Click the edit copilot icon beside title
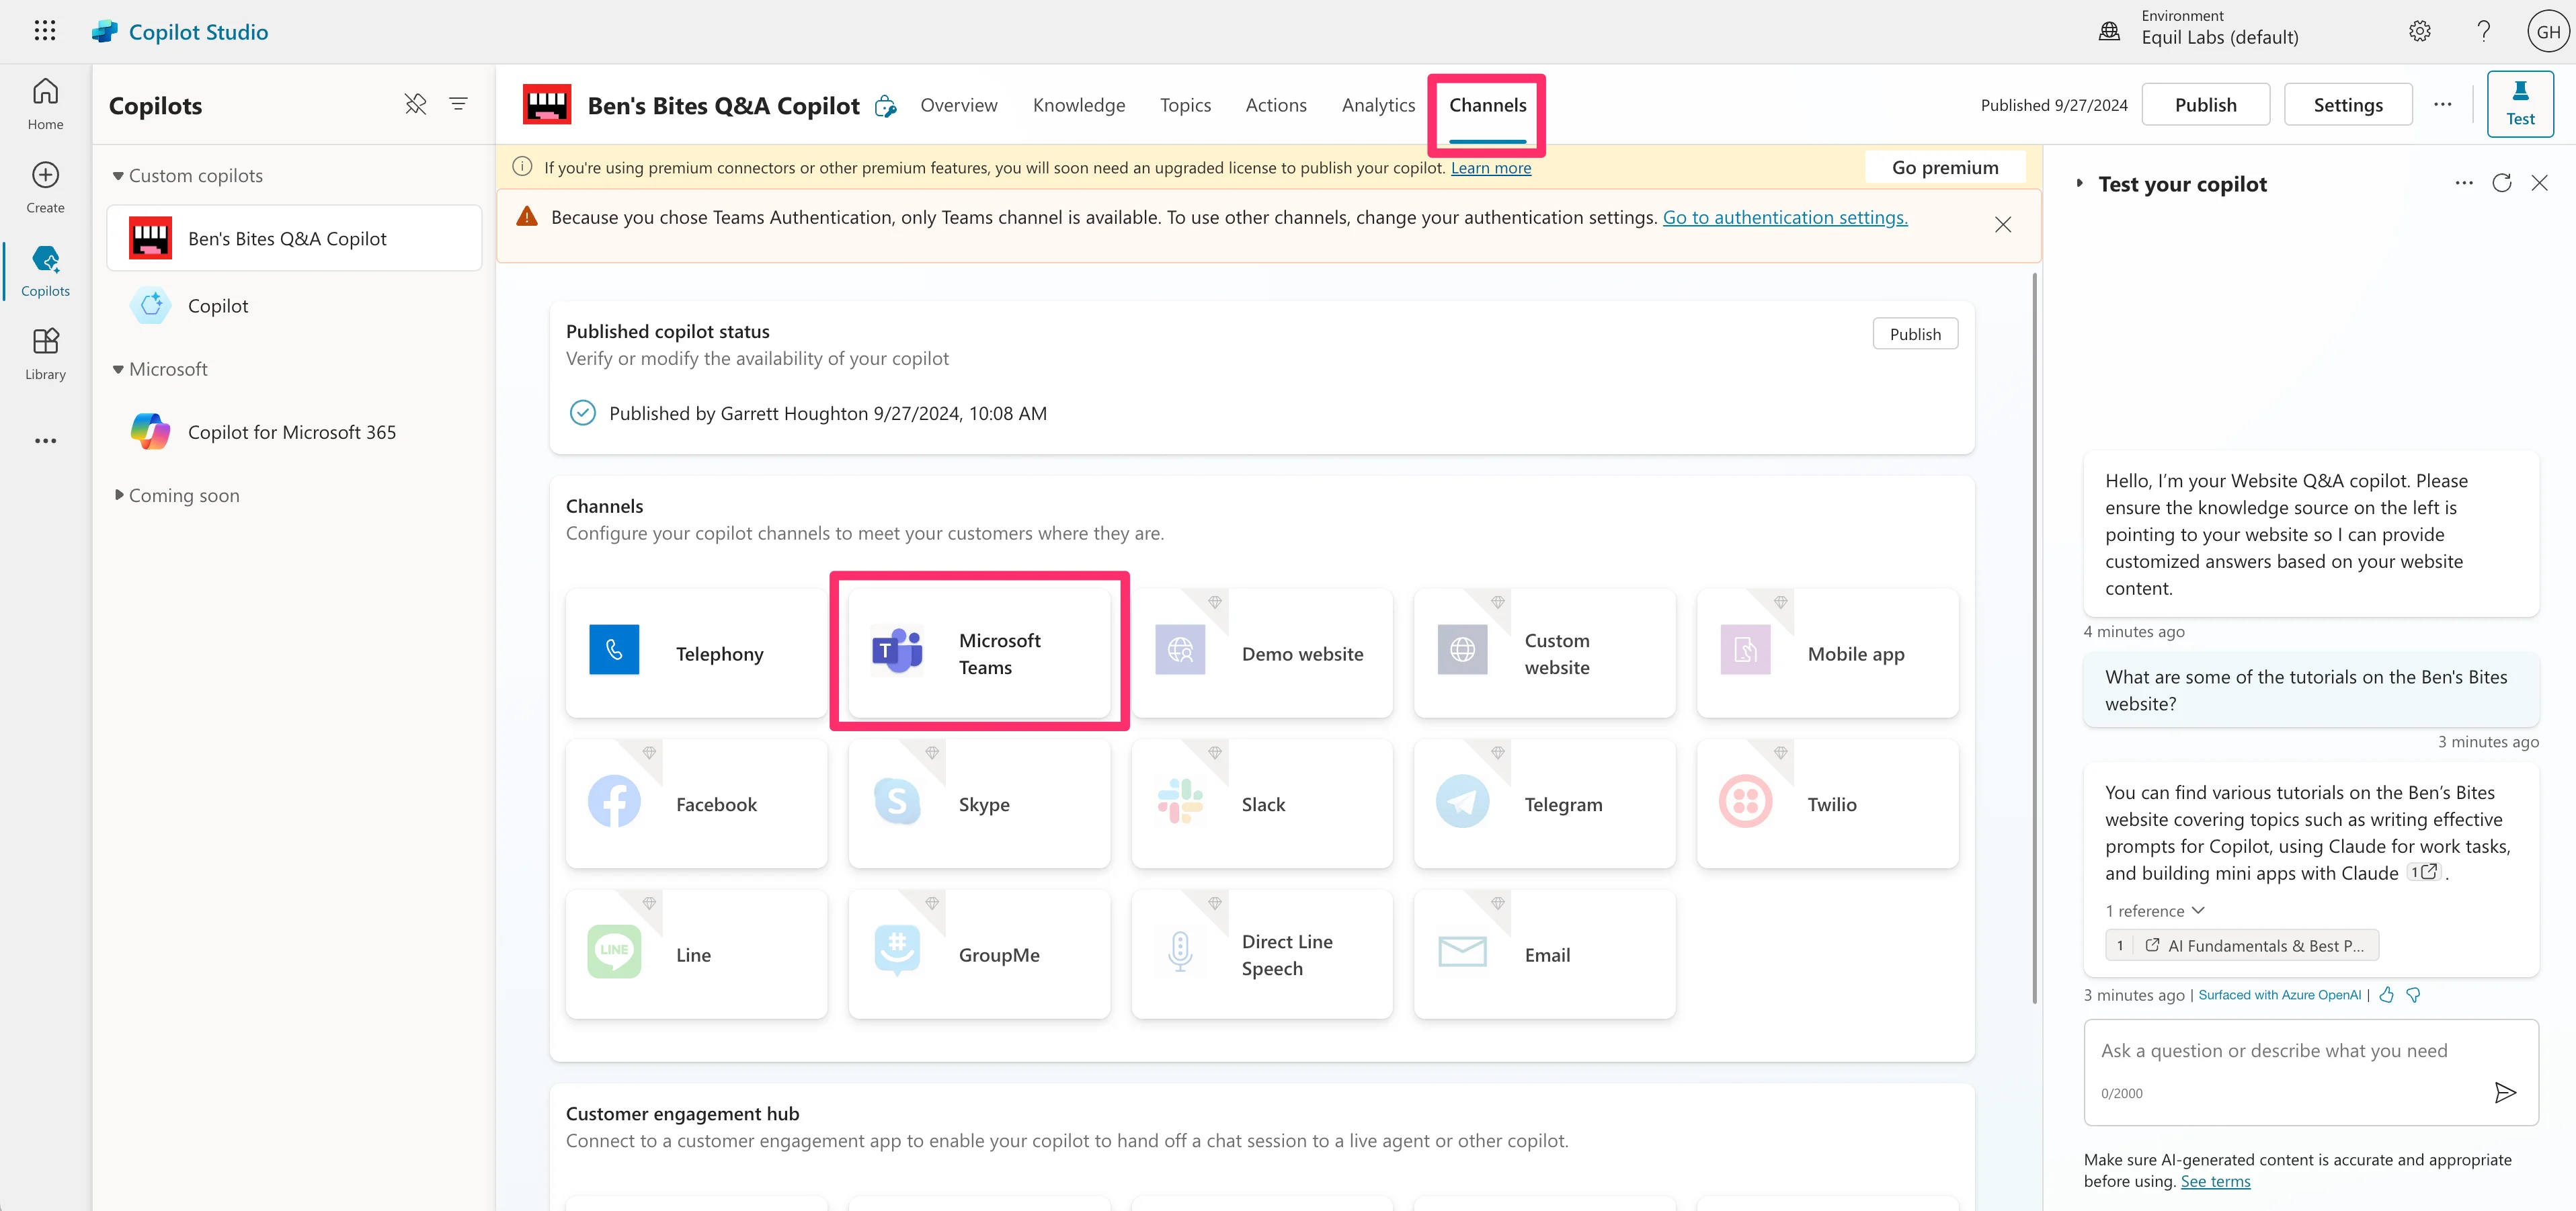The height and width of the screenshot is (1211, 2576). tap(885, 106)
